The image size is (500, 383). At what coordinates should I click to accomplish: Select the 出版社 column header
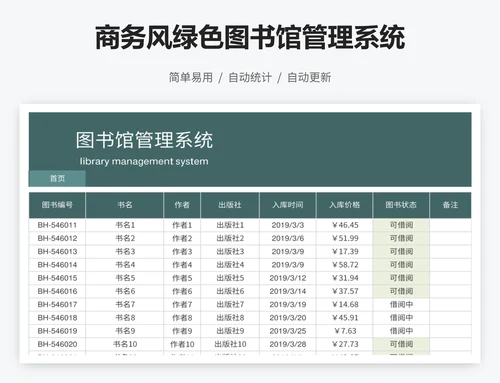click(230, 205)
